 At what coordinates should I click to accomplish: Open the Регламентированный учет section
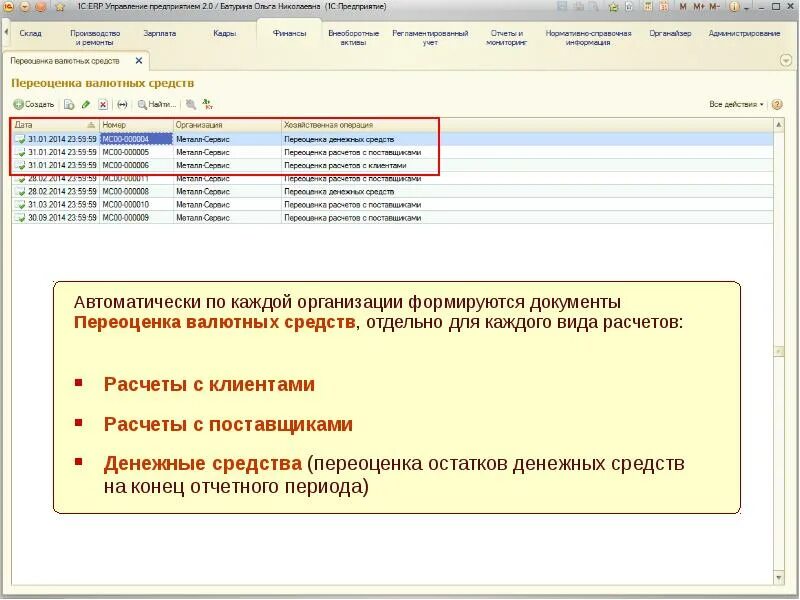430,38
